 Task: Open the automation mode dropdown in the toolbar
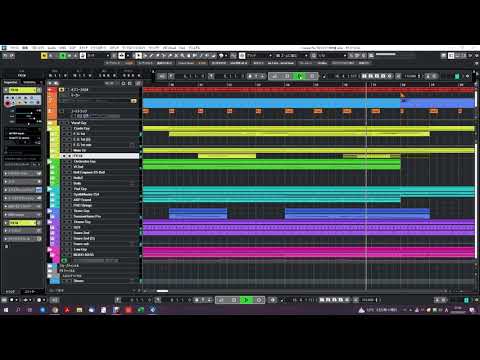pyautogui.click(x=97, y=56)
